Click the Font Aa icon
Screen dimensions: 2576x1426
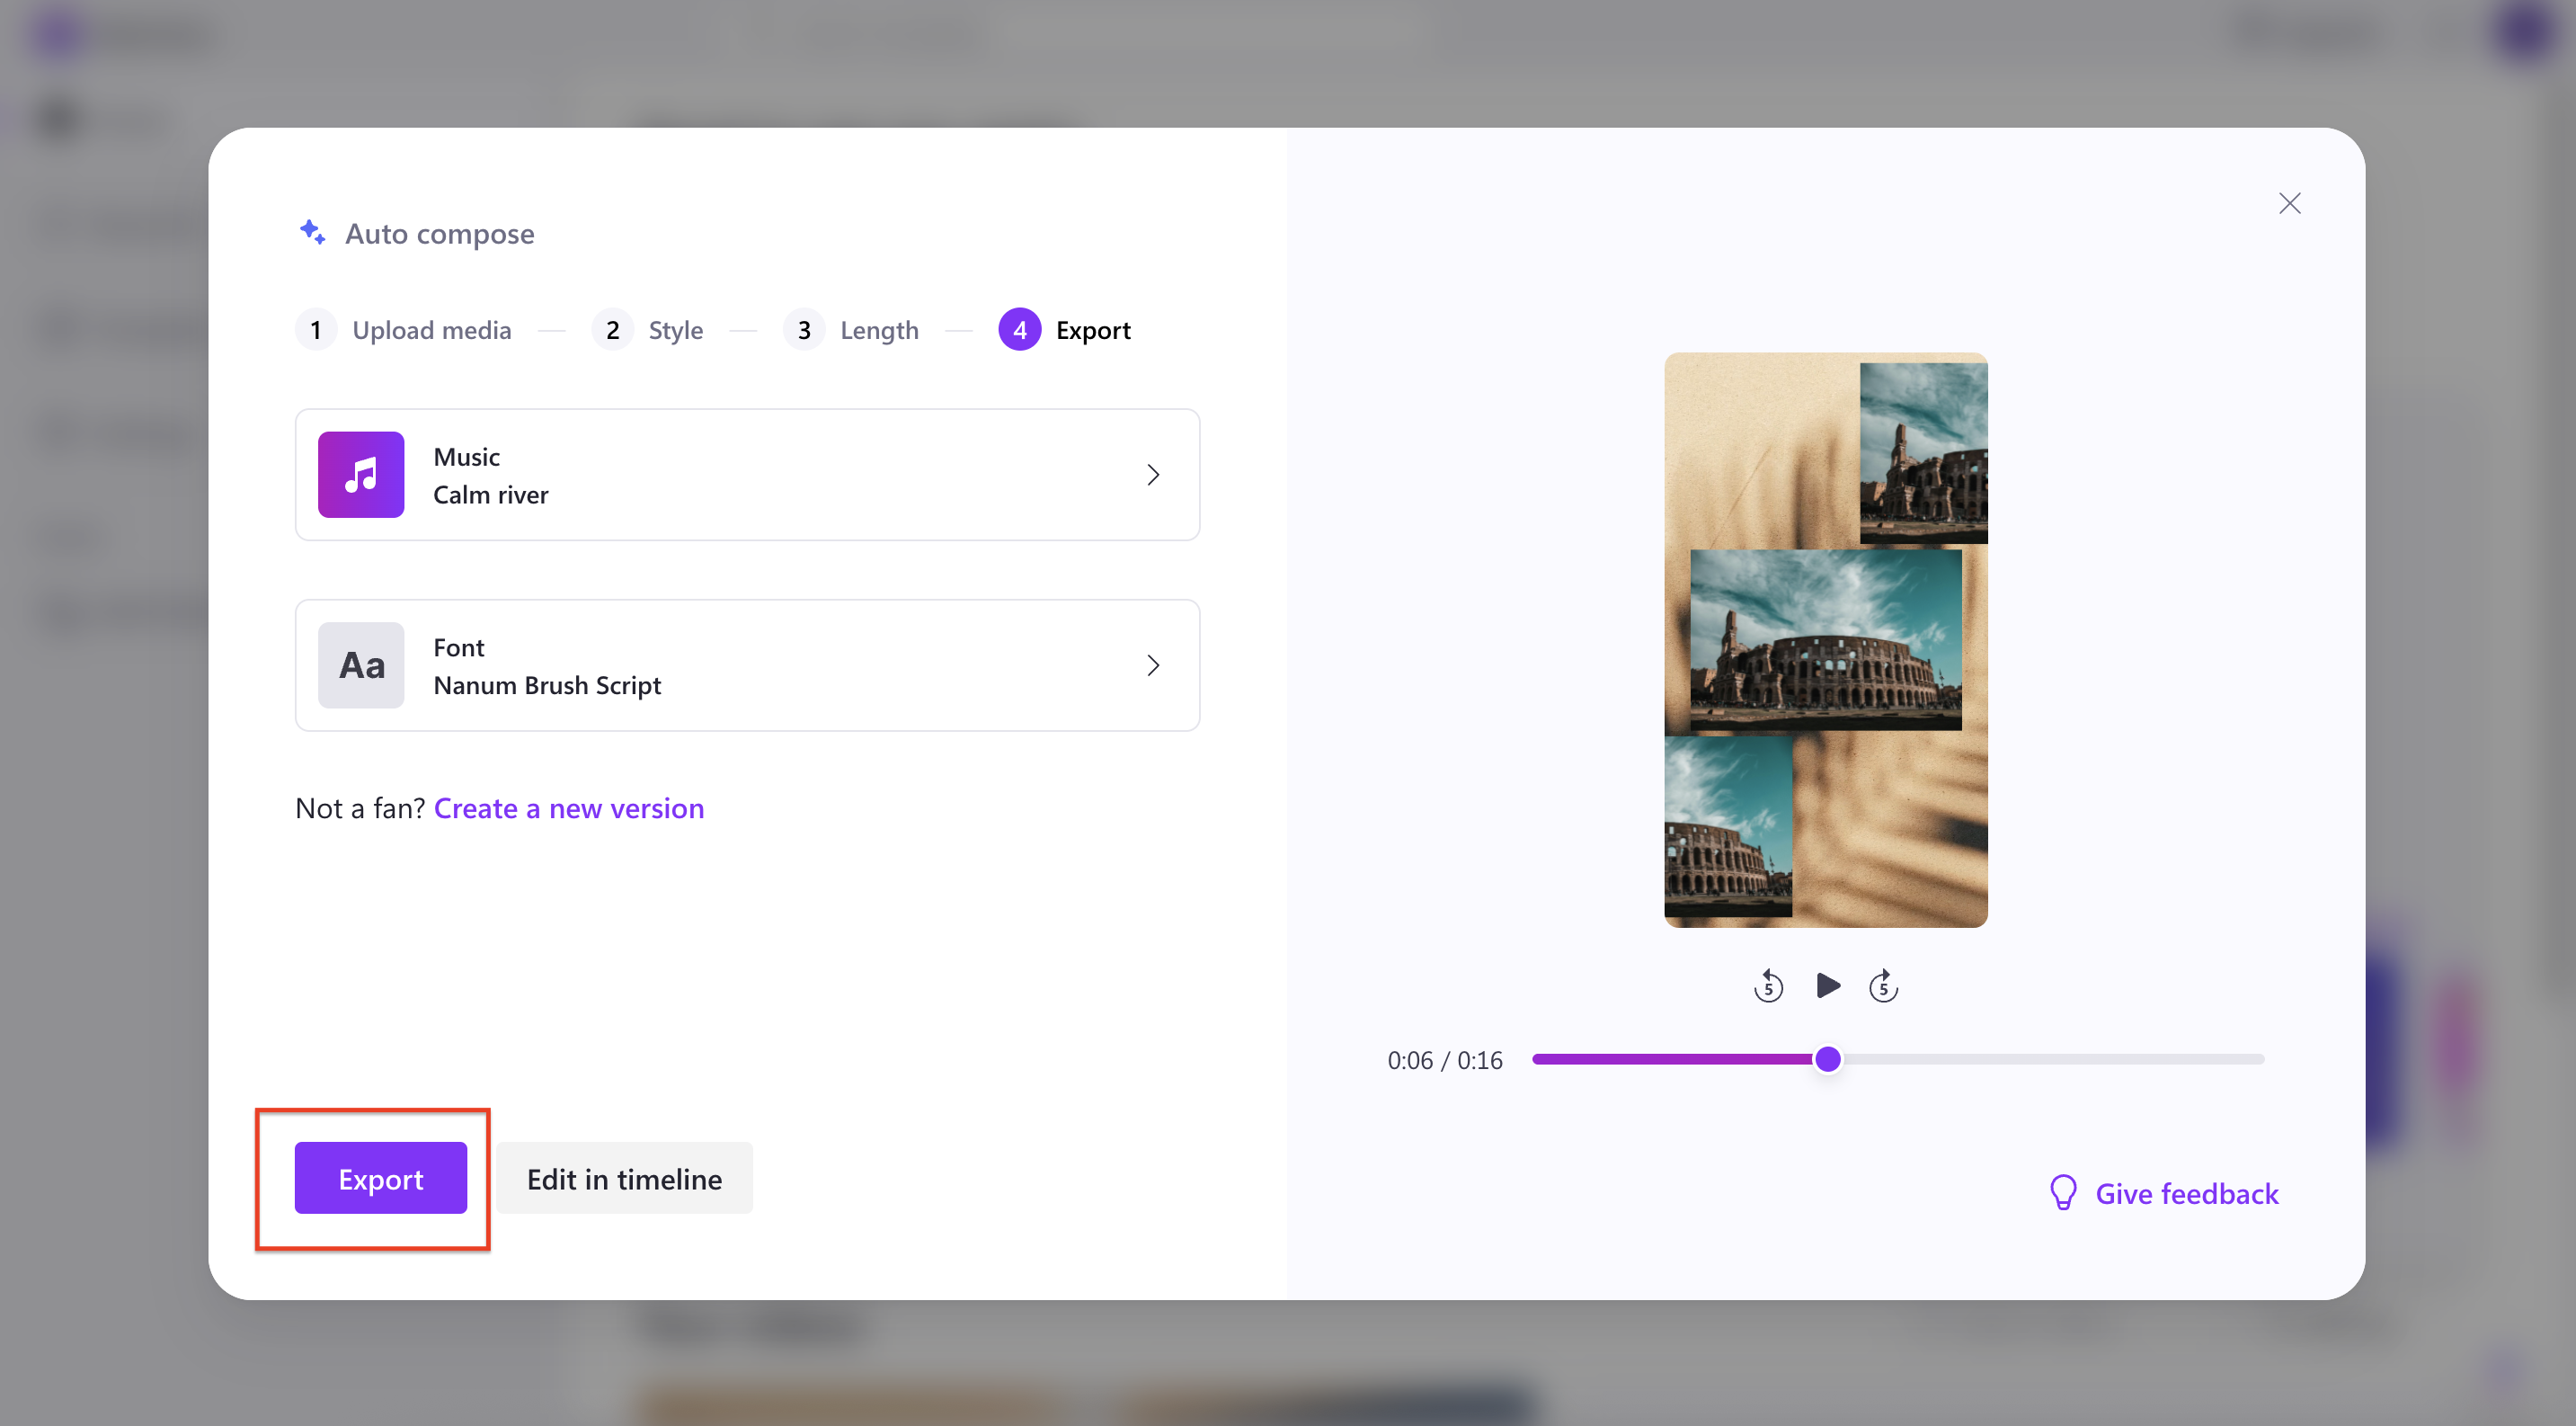360,665
